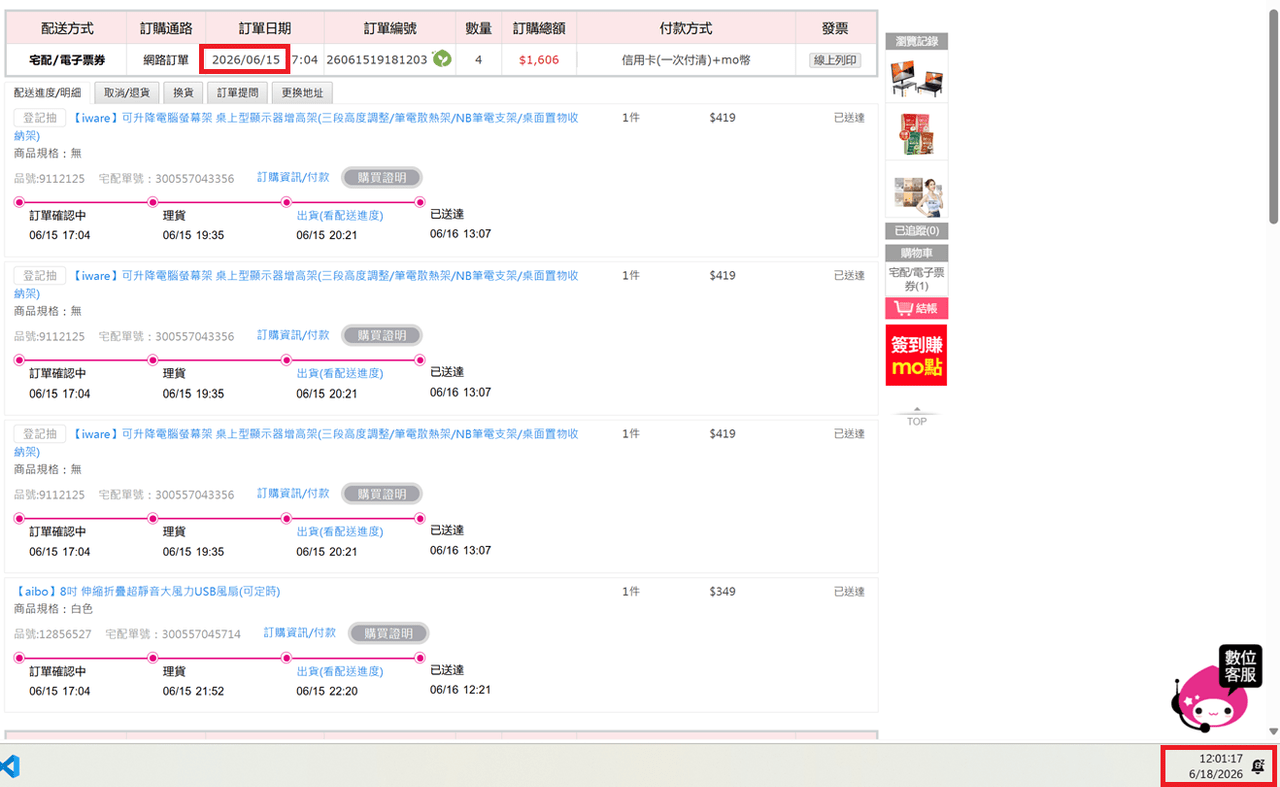Viewport: 1280px width, 787px height.
Task: Click 購買證明 button for the aibo fan
Action: (388, 633)
